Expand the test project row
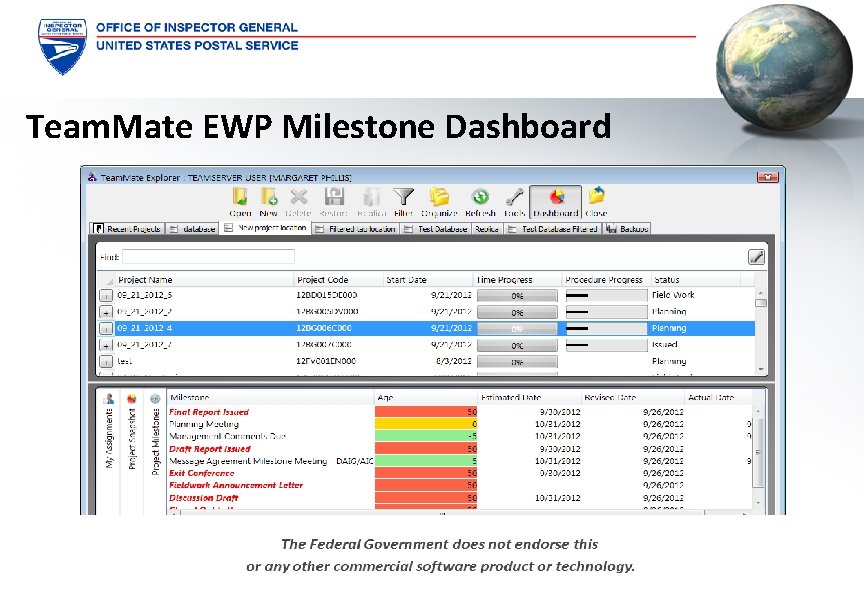Image resolution: width=864 pixels, height=598 pixels. 106,362
